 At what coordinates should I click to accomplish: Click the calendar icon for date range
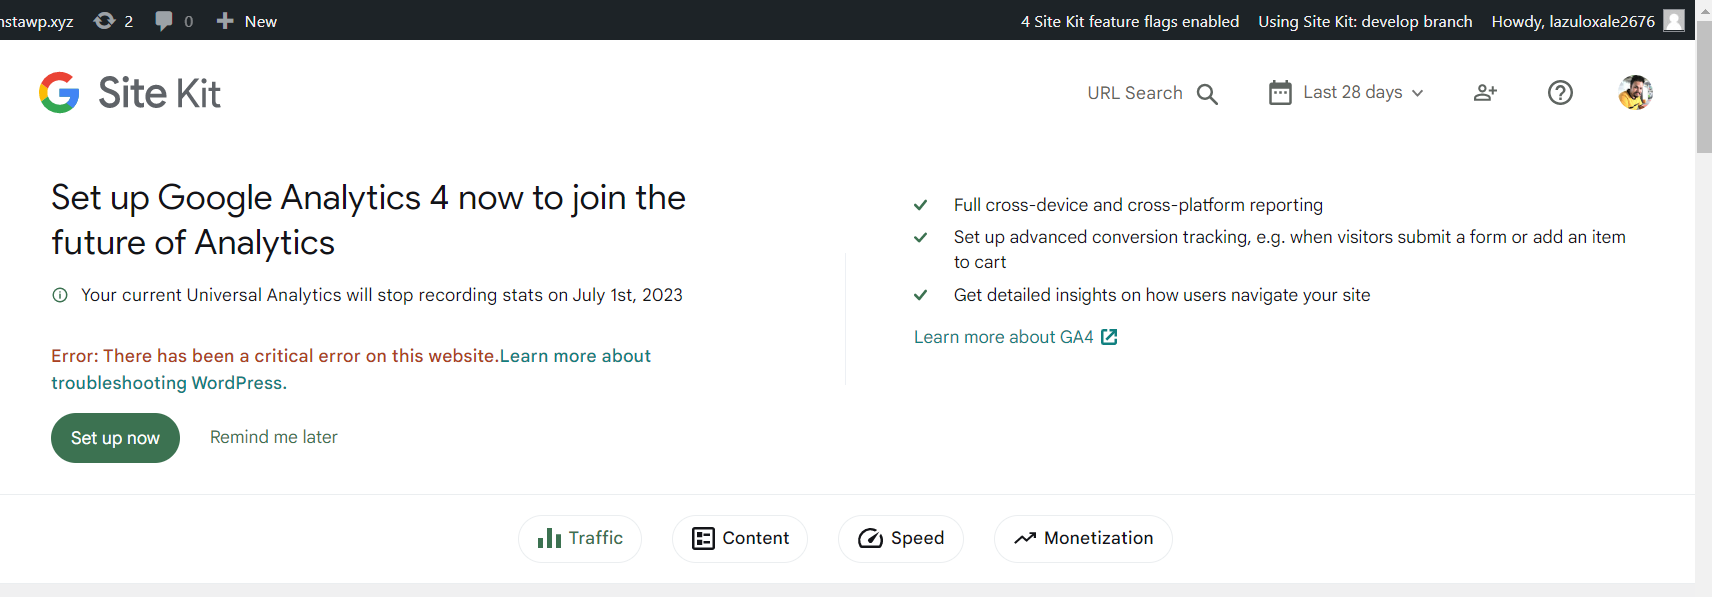coord(1280,92)
